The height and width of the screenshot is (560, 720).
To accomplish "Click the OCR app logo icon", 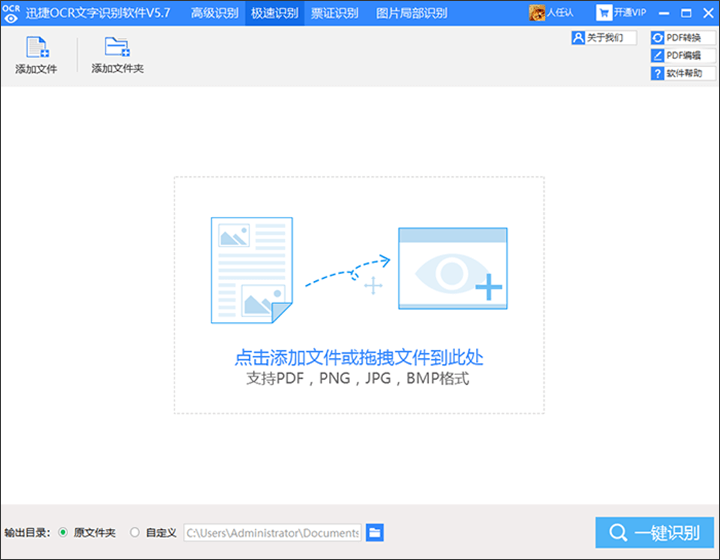I will click(11, 12).
